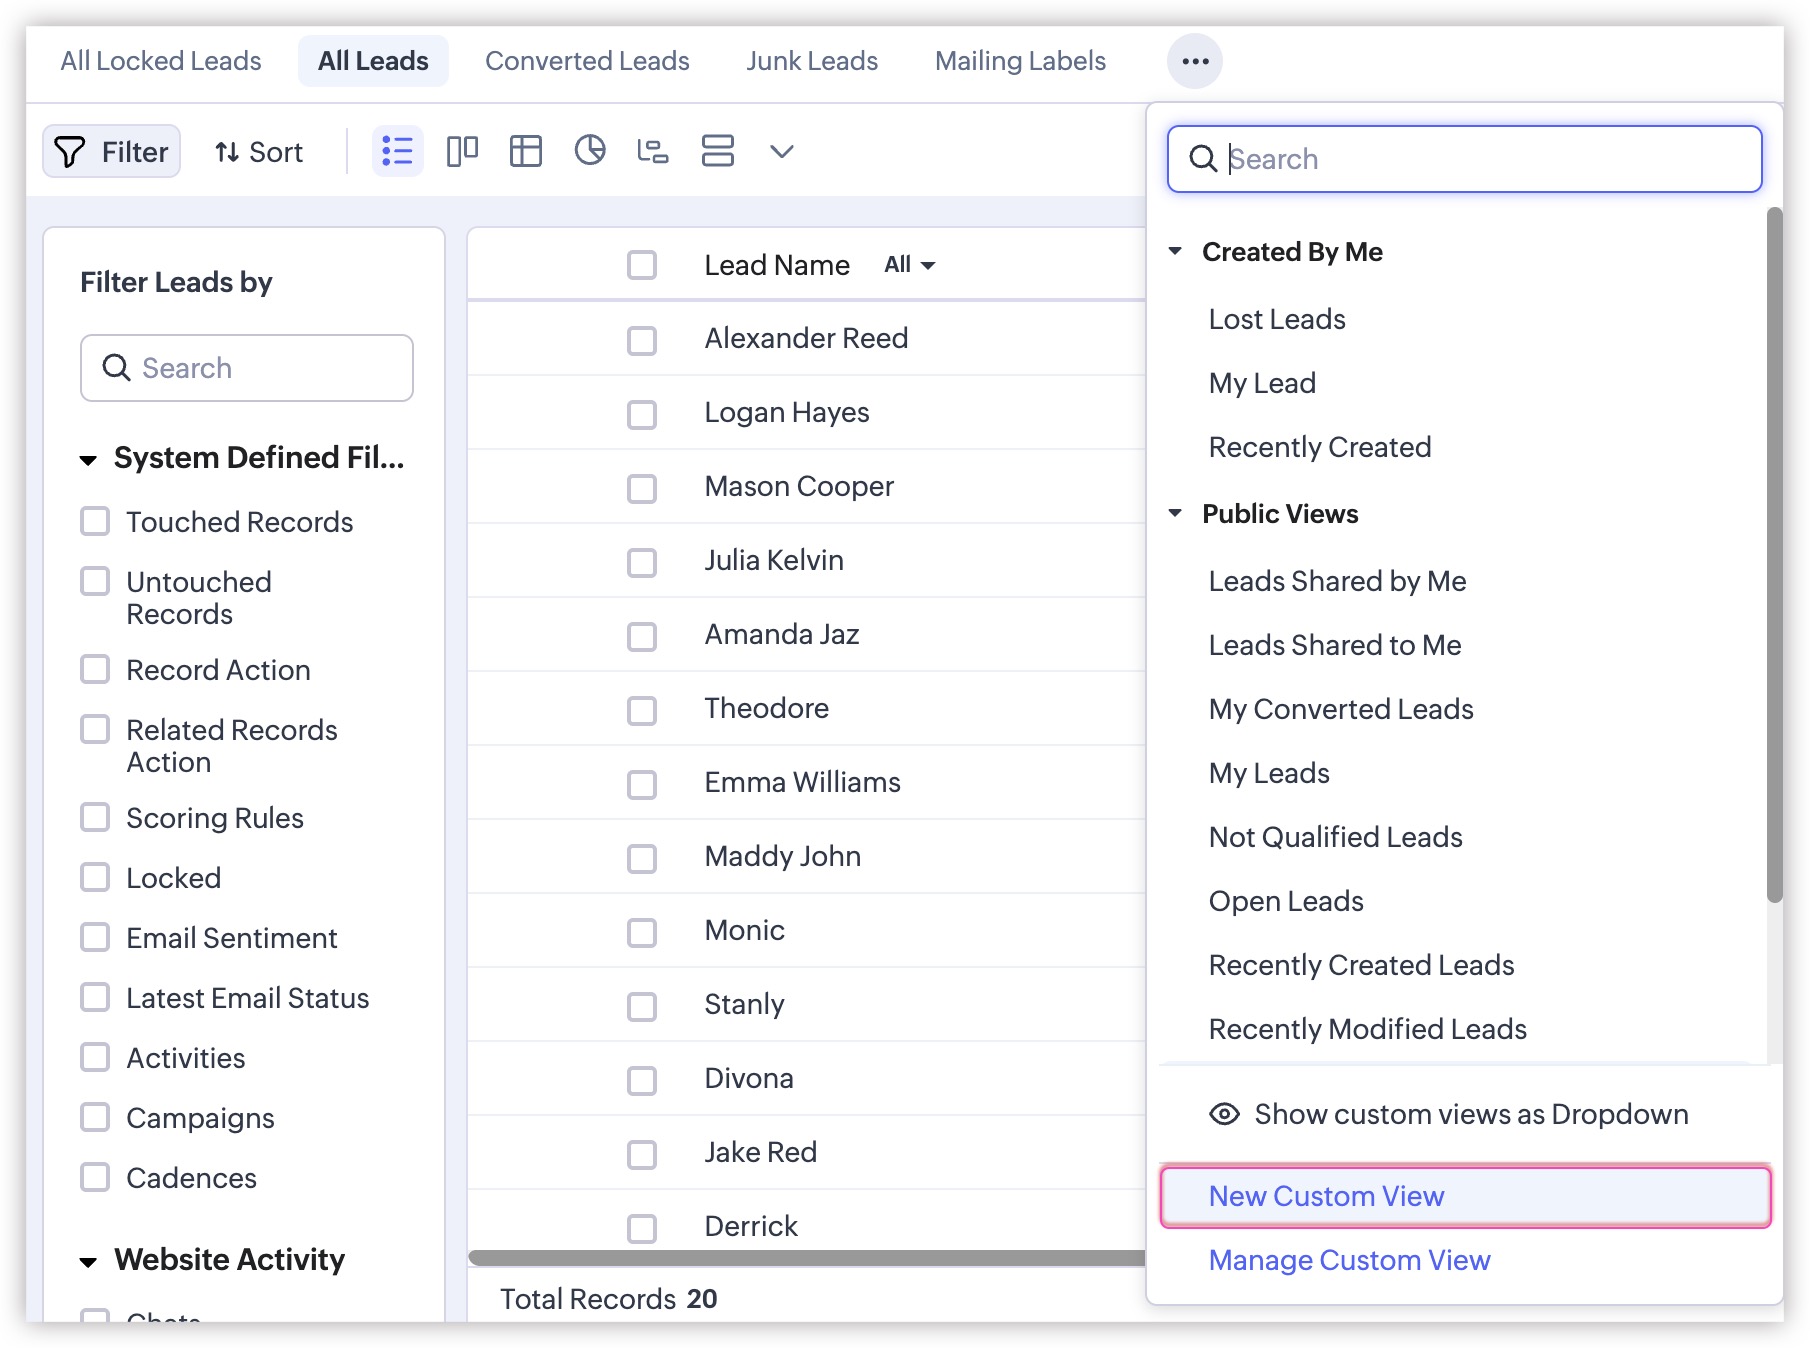
Task: Tick the Email Sentiment filter checkbox
Action: click(x=95, y=937)
